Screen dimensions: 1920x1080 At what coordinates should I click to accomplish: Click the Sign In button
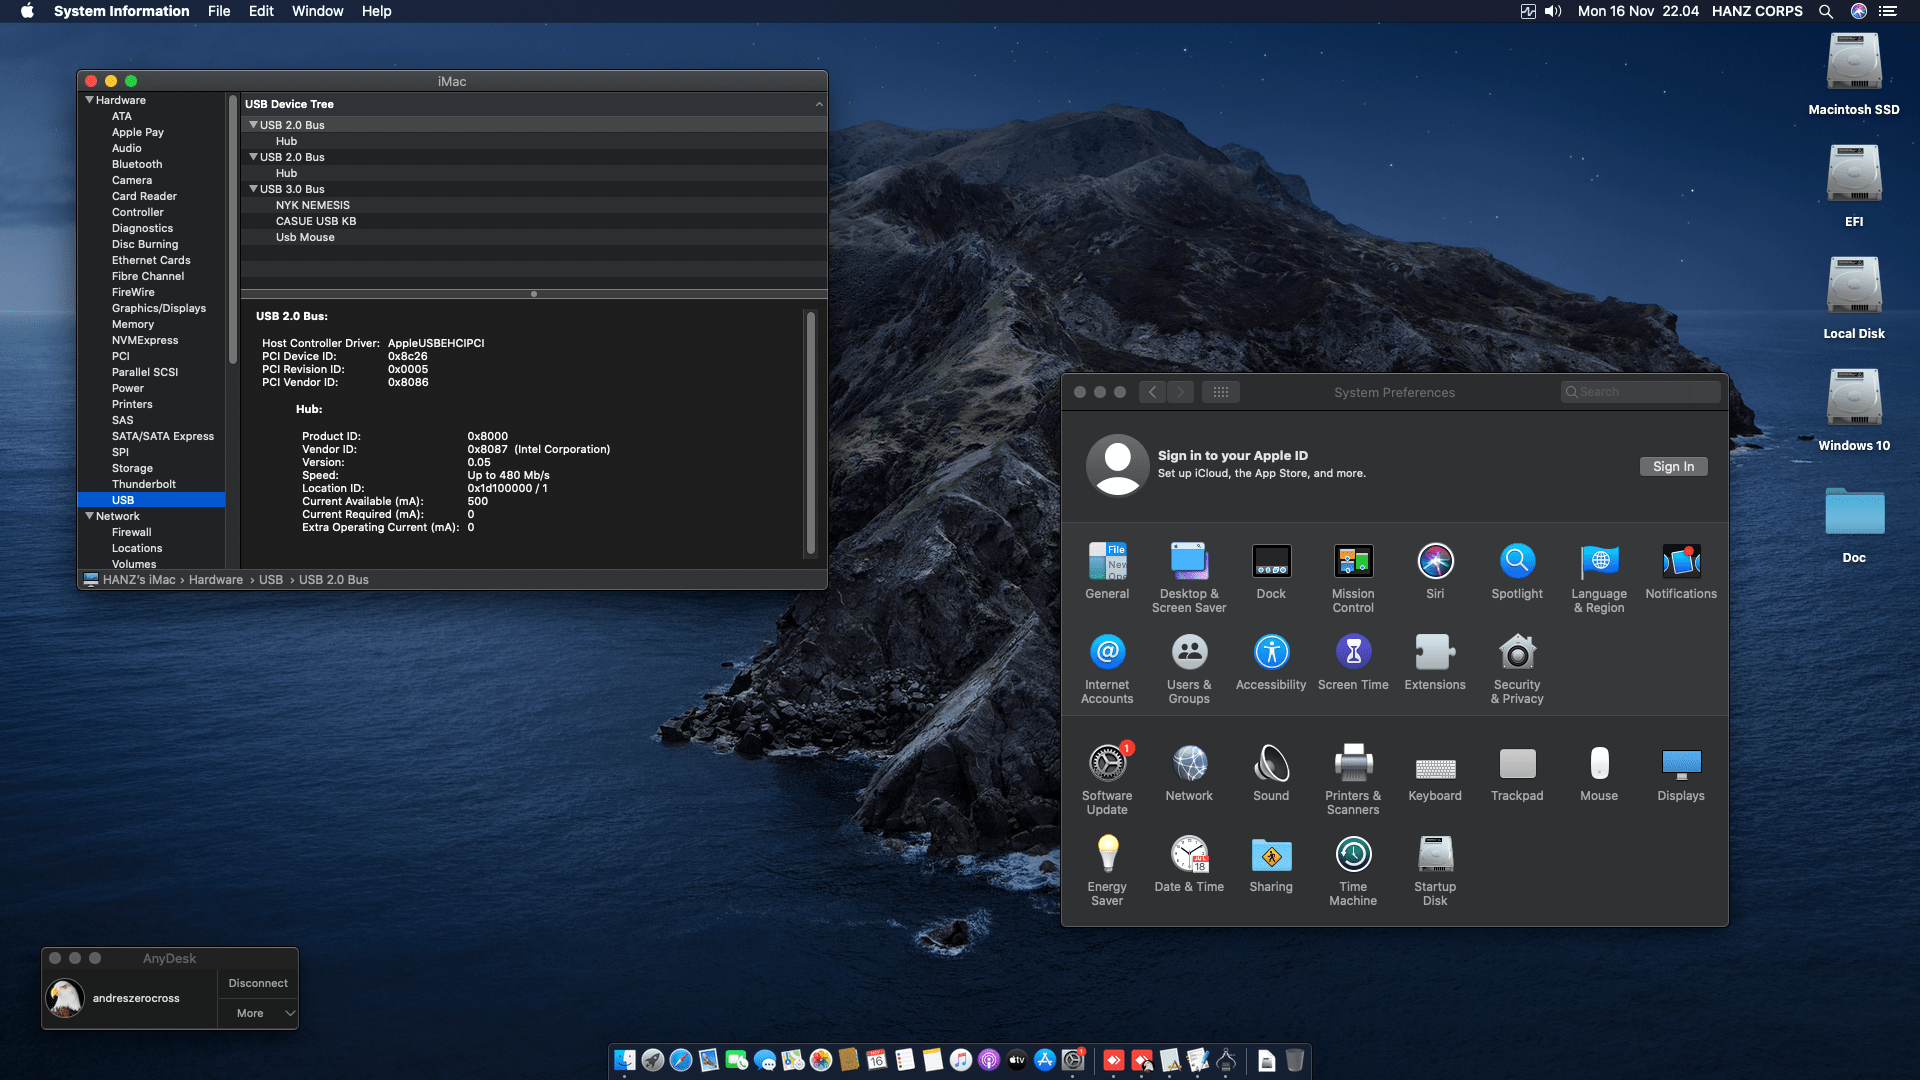(1672, 467)
